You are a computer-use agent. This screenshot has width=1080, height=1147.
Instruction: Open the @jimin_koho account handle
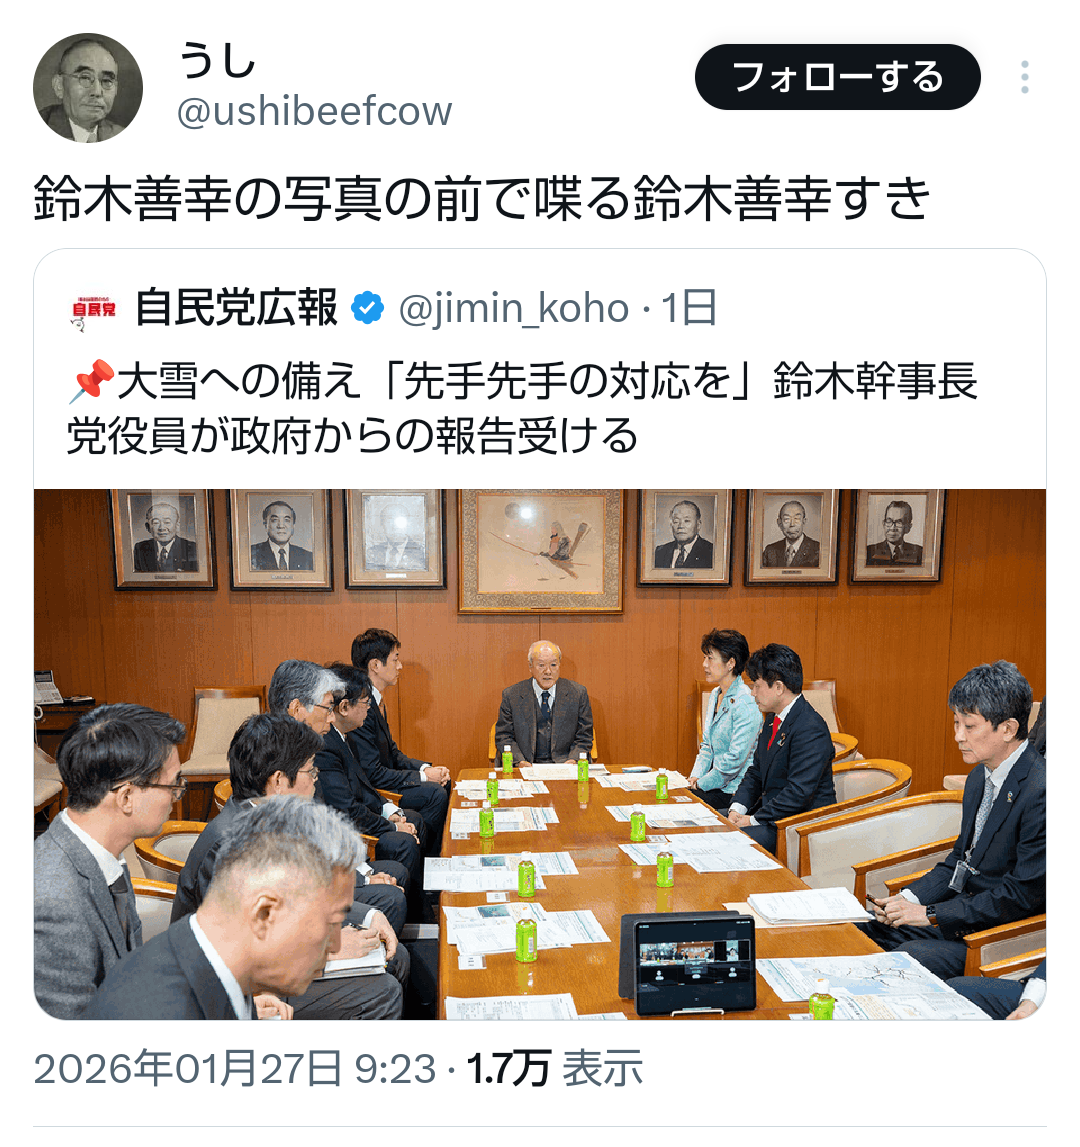pyautogui.click(x=514, y=308)
